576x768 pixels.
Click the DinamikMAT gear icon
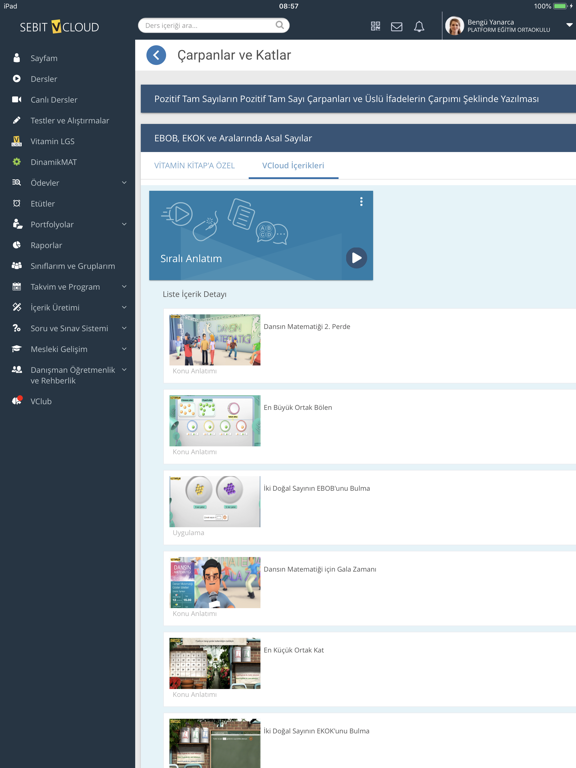pos(17,162)
